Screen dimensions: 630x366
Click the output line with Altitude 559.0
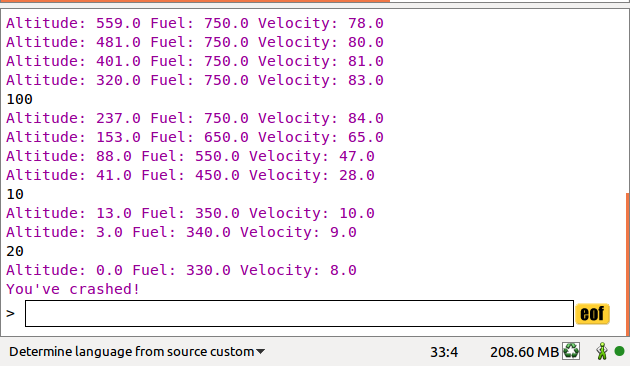(x=195, y=23)
